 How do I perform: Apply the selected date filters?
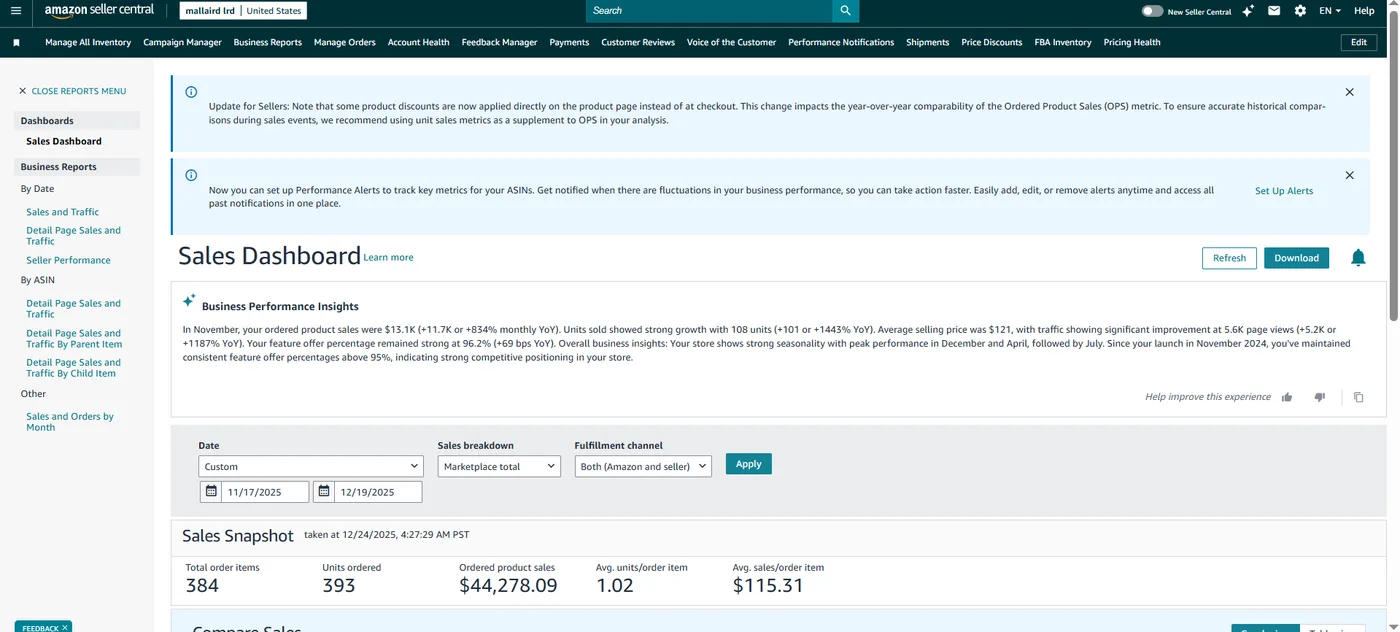click(748, 464)
